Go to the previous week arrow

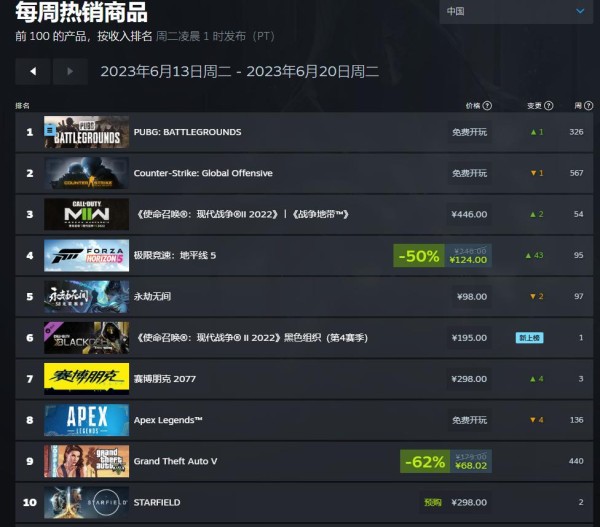[33, 71]
